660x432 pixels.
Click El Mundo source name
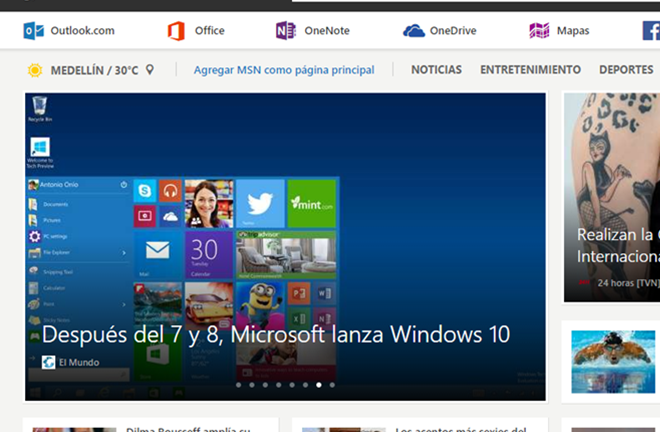79,363
